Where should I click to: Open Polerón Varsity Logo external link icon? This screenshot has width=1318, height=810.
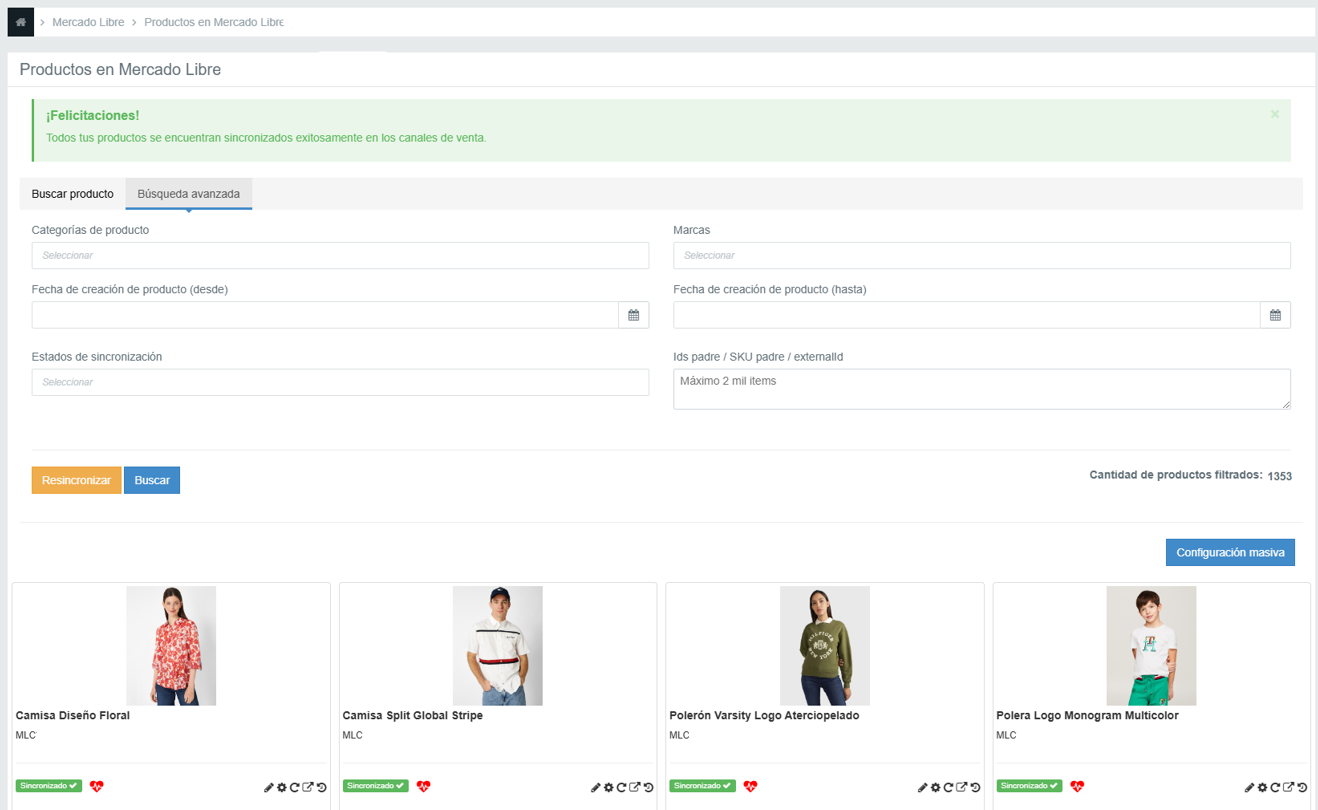point(962,788)
